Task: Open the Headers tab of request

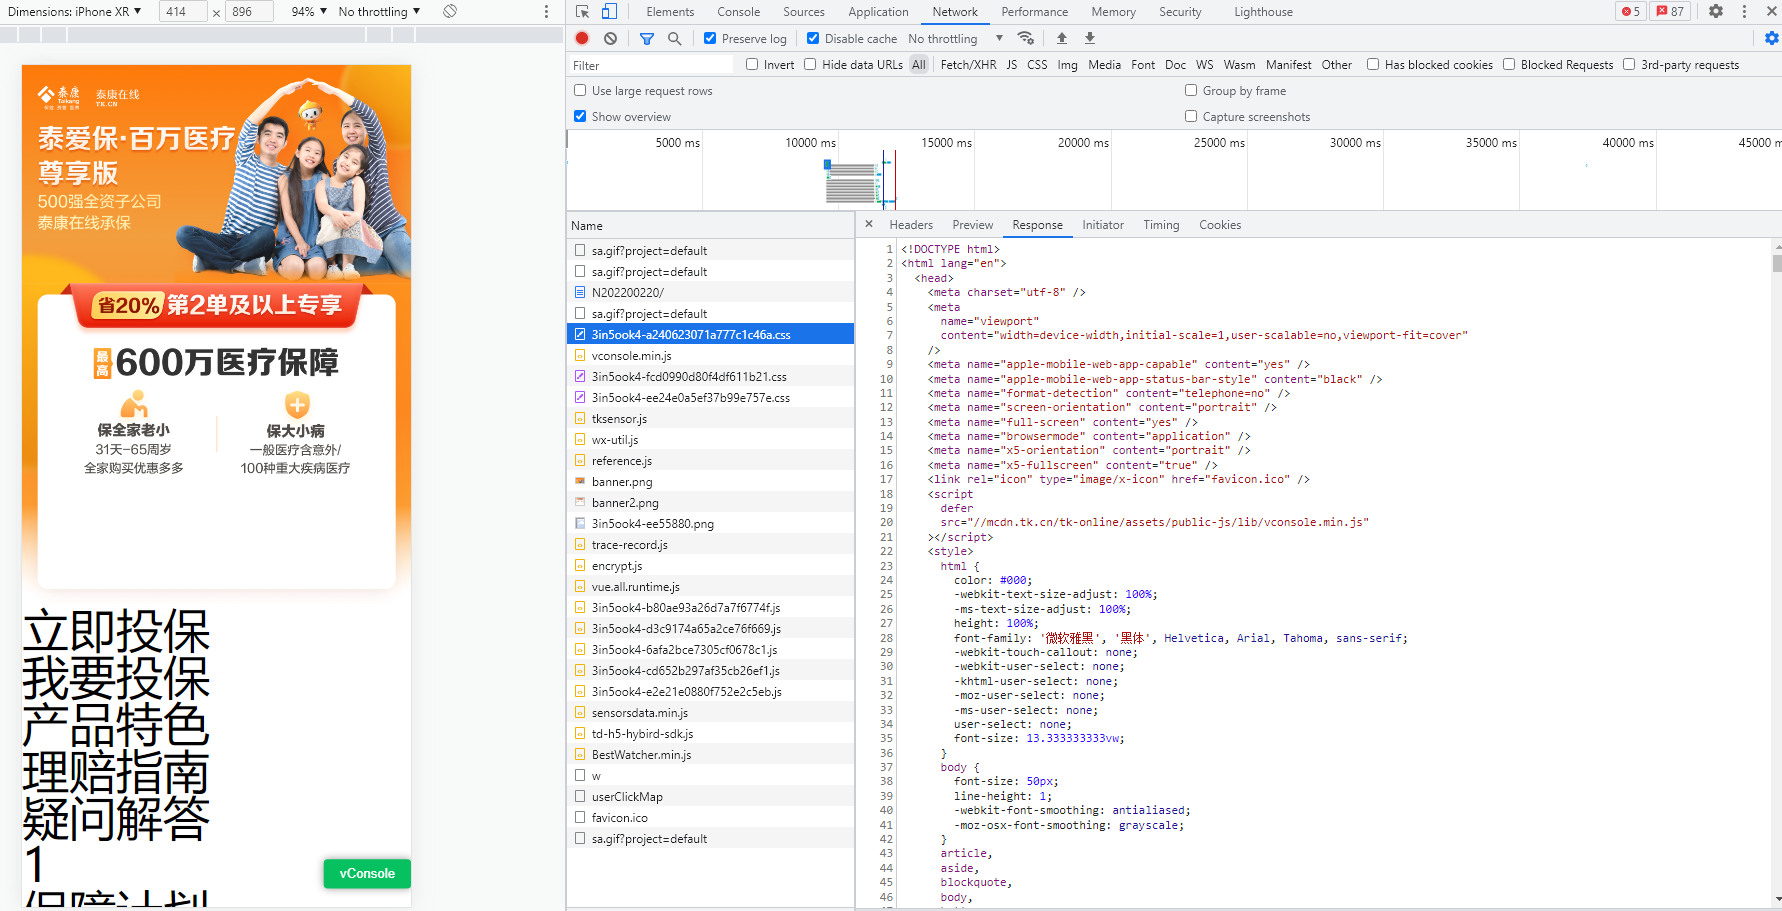Action: click(x=911, y=225)
